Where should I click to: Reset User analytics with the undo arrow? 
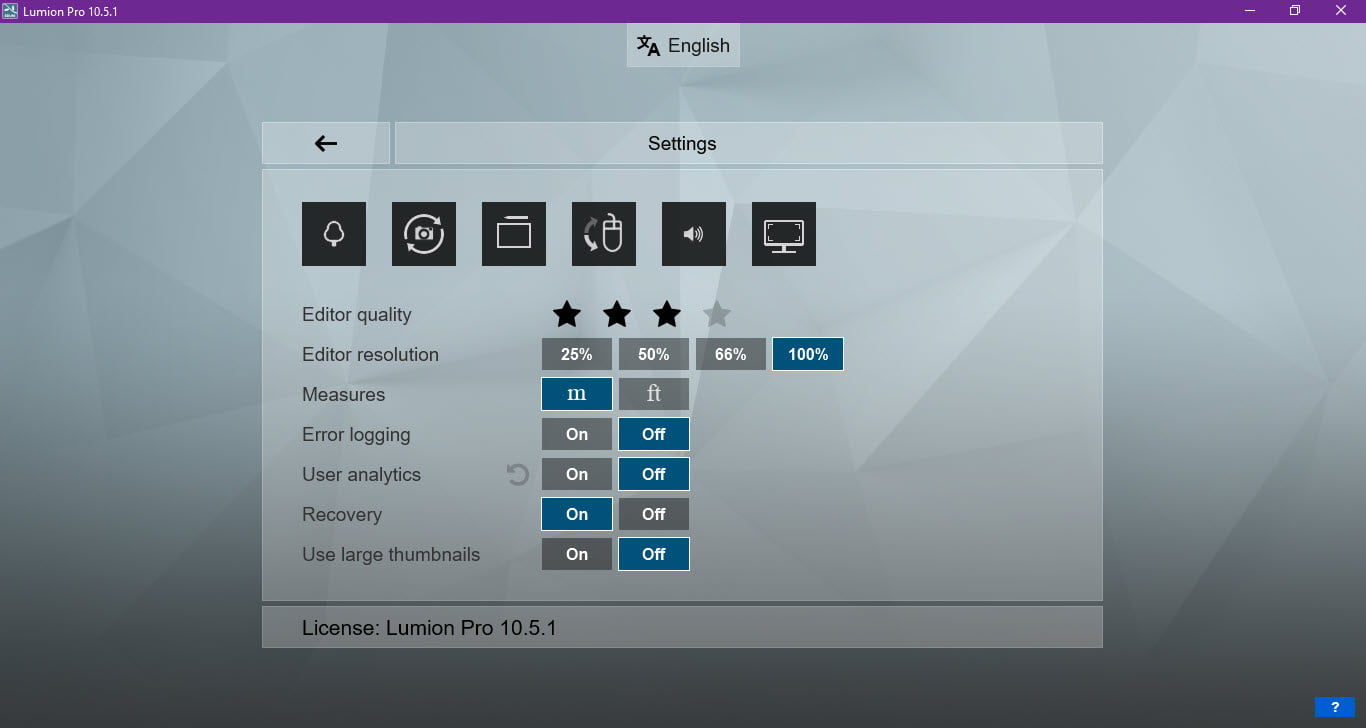518,474
